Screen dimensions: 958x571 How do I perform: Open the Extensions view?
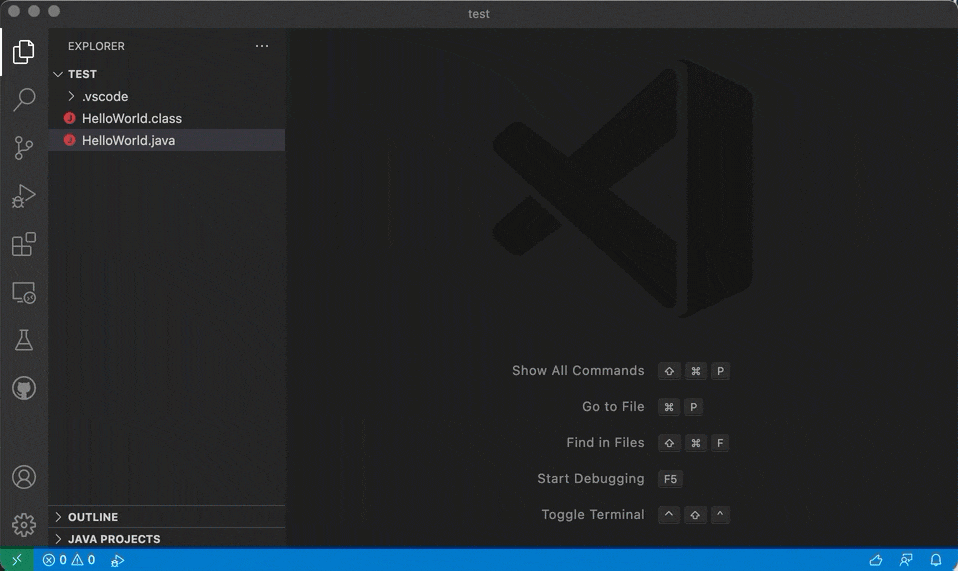coord(24,244)
